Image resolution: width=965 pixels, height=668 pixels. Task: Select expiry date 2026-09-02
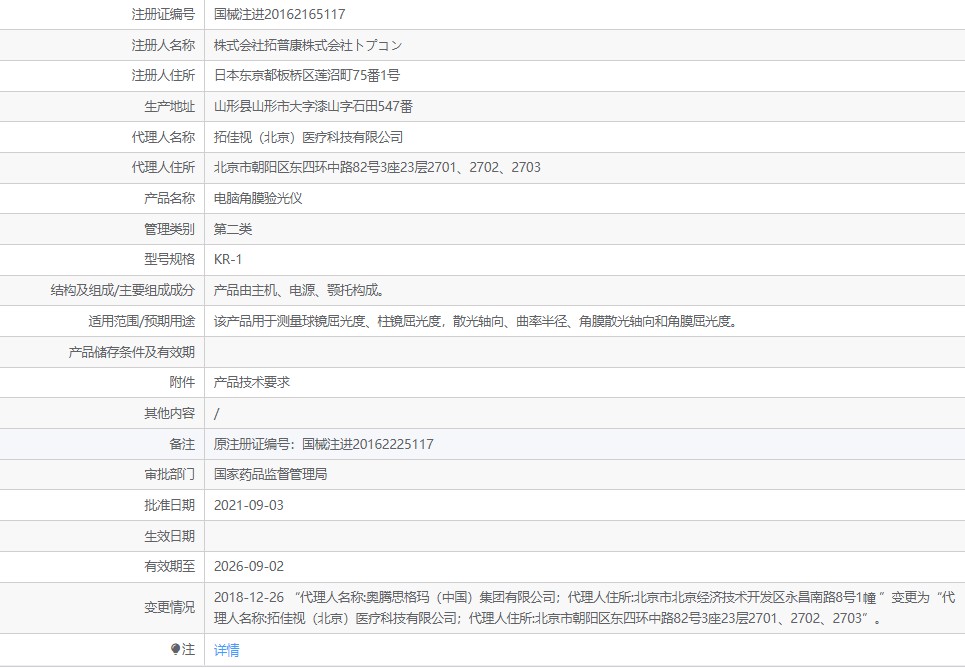click(249, 566)
